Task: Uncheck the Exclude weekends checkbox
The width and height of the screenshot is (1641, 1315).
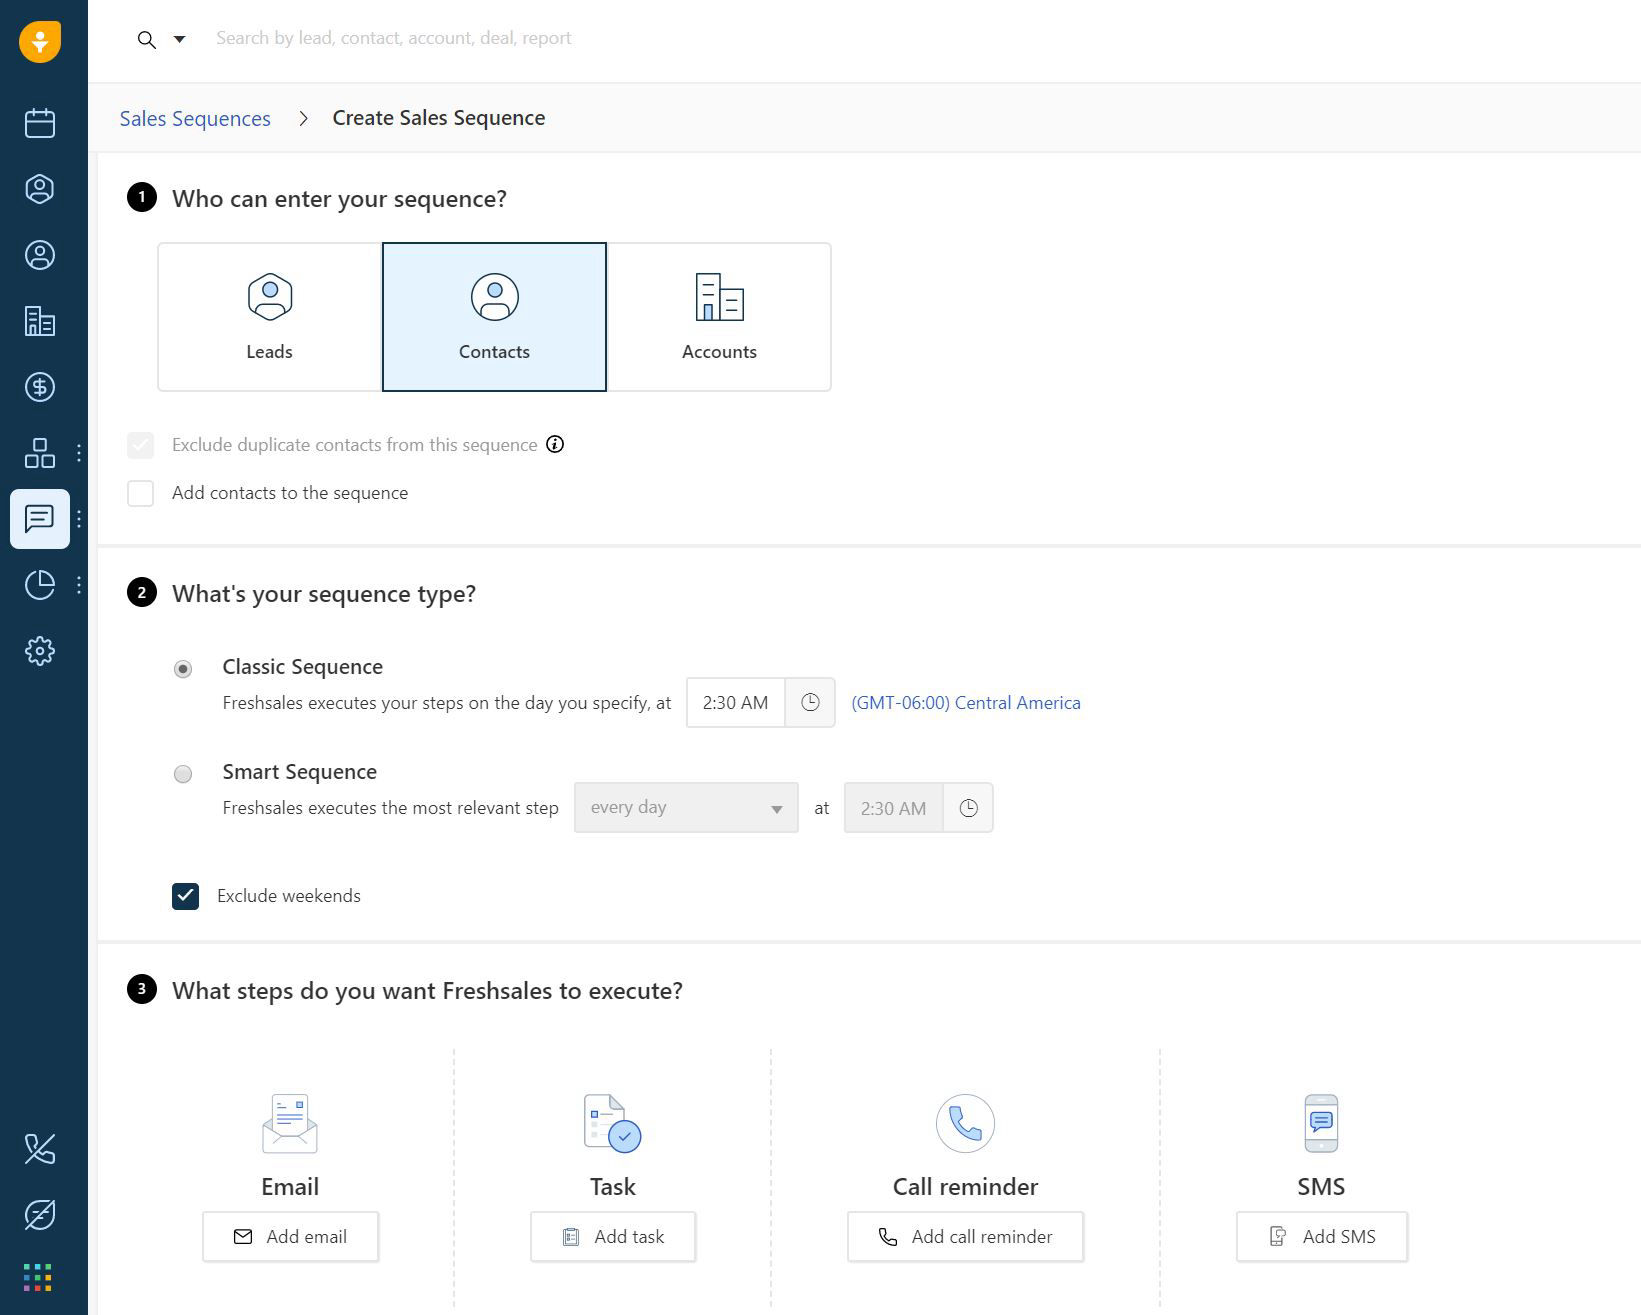Action: 185,896
